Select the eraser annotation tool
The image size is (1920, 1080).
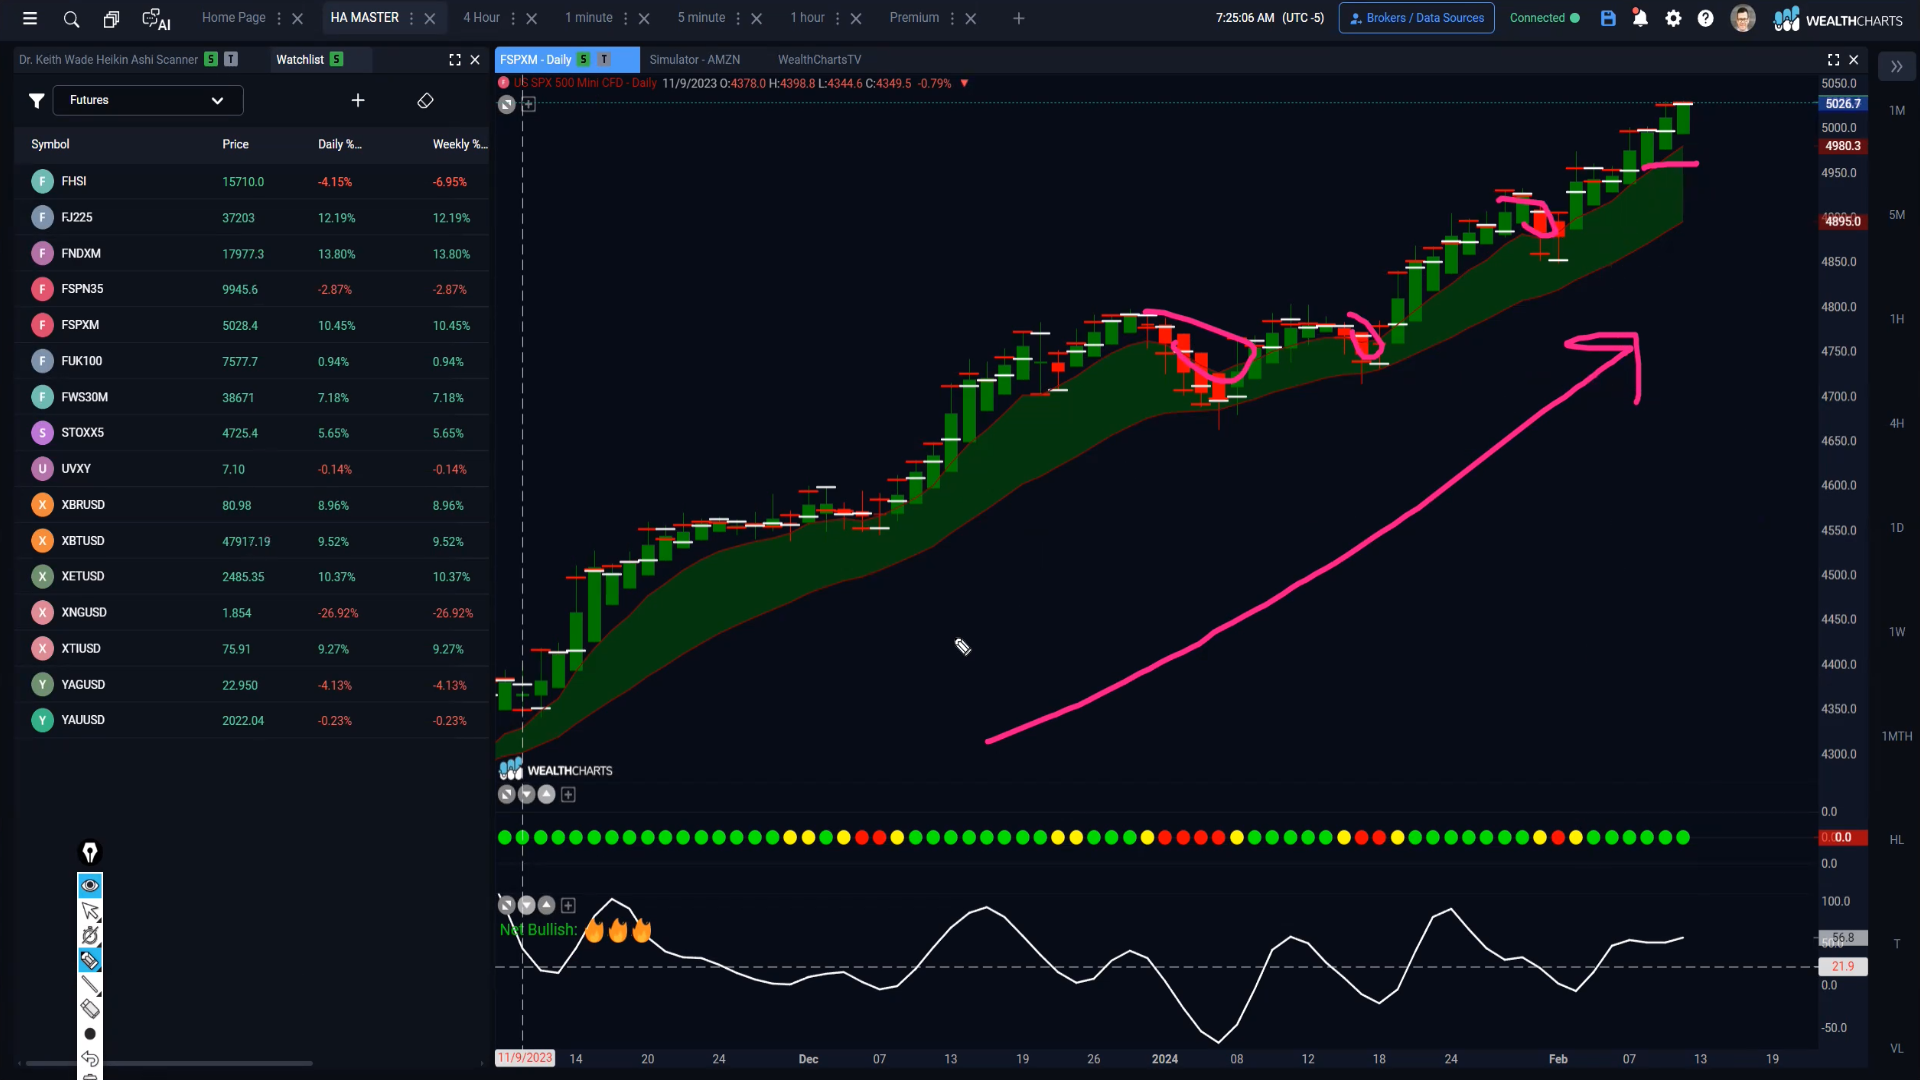pos(90,1009)
